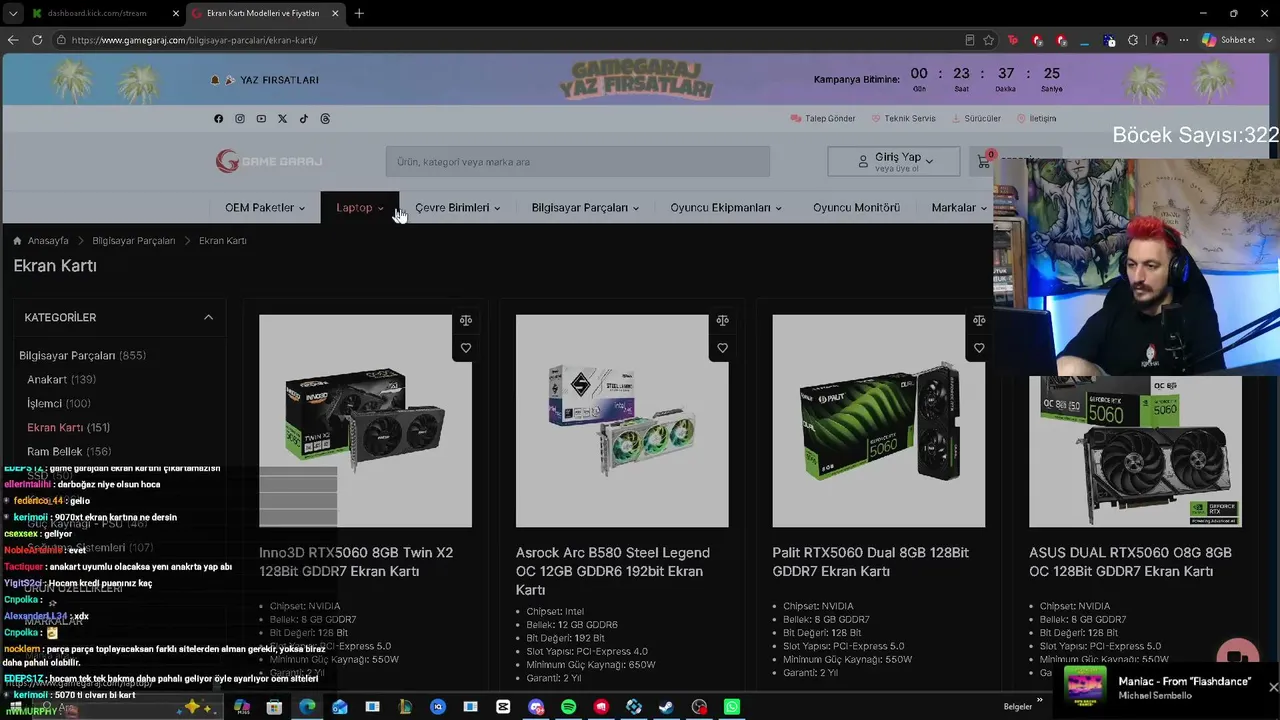Expand the Markalar menu
1280x720 pixels.
click(959, 208)
